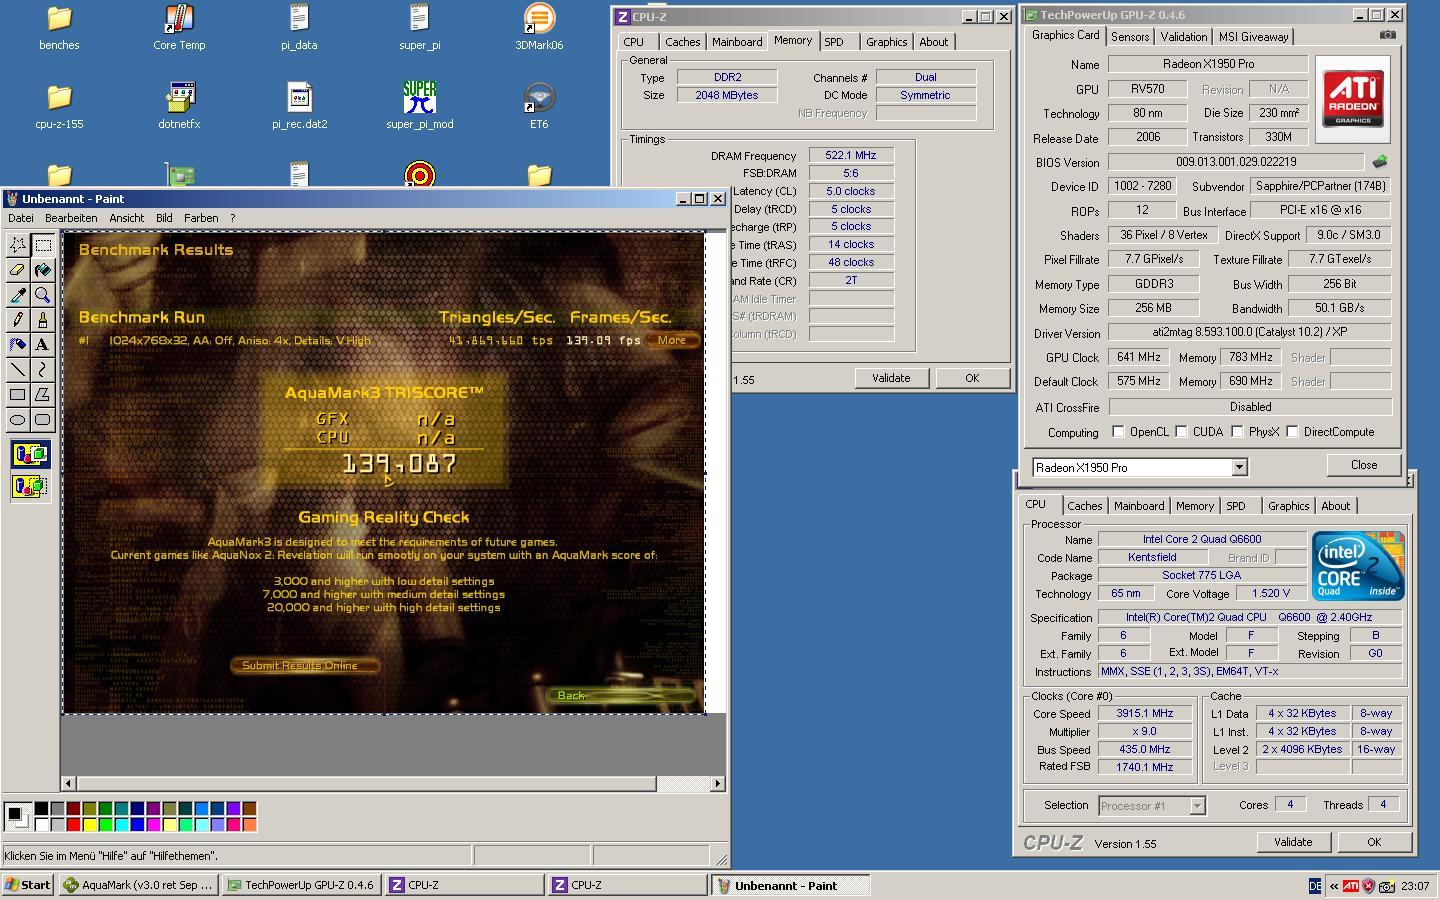The image size is (1440, 900).
Task: Switch to the AquaMark taskbar button
Action: coord(138,885)
